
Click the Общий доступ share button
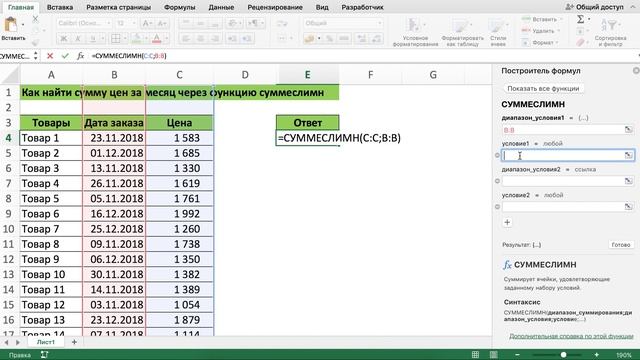coord(595,7)
